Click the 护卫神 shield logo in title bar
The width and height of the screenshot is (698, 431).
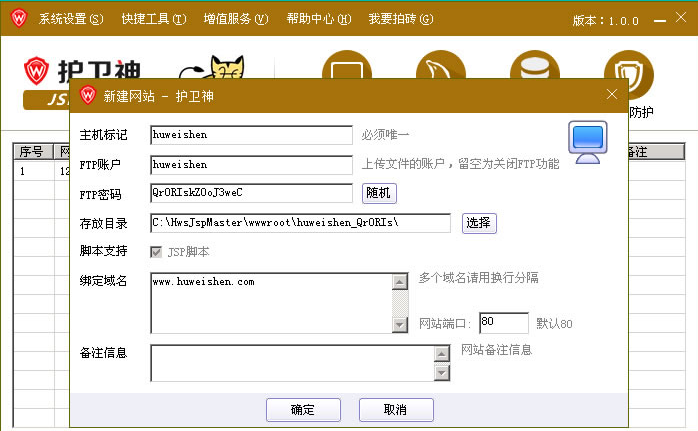19,18
